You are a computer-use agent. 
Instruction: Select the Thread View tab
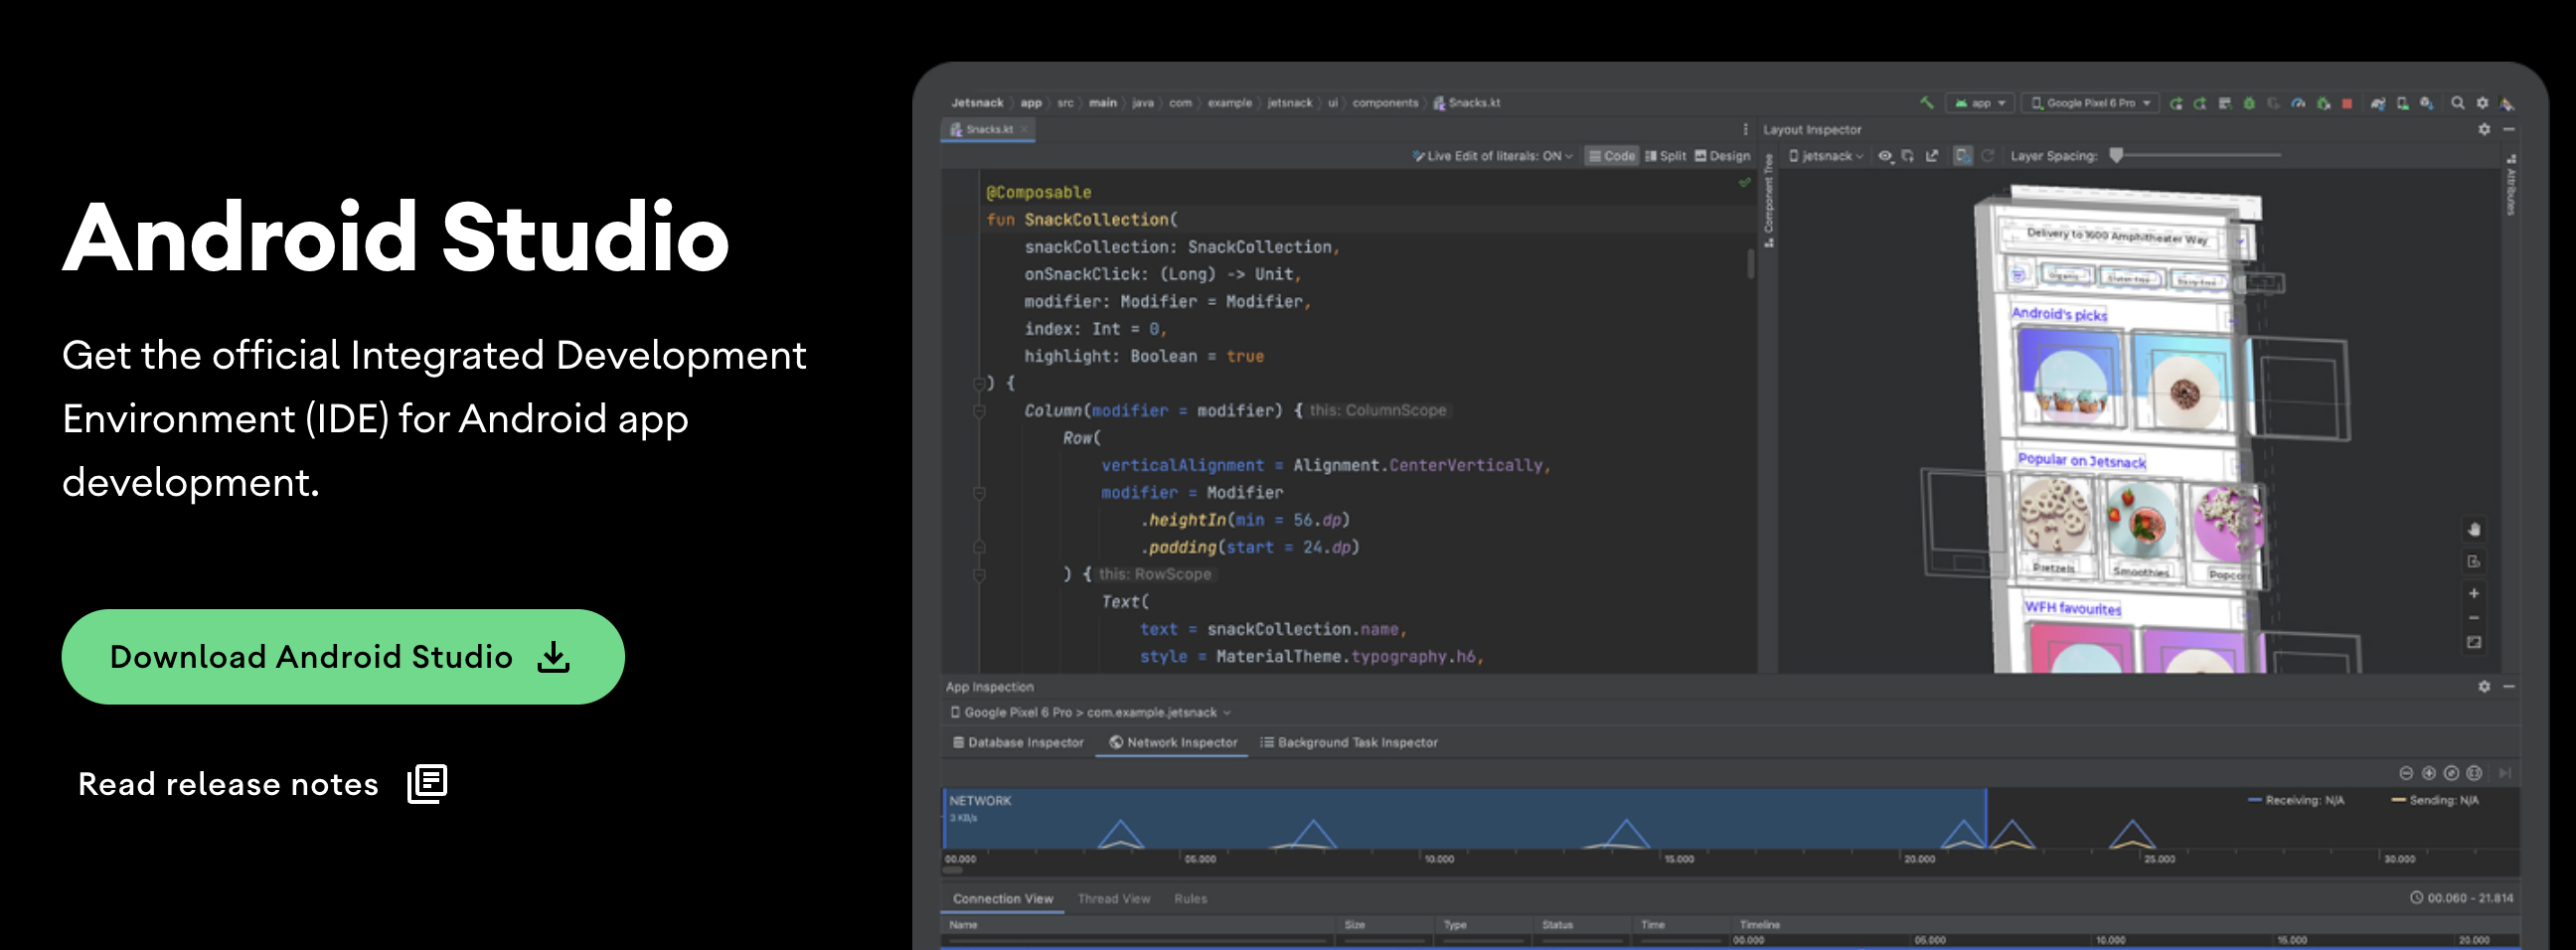click(1114, 898)
